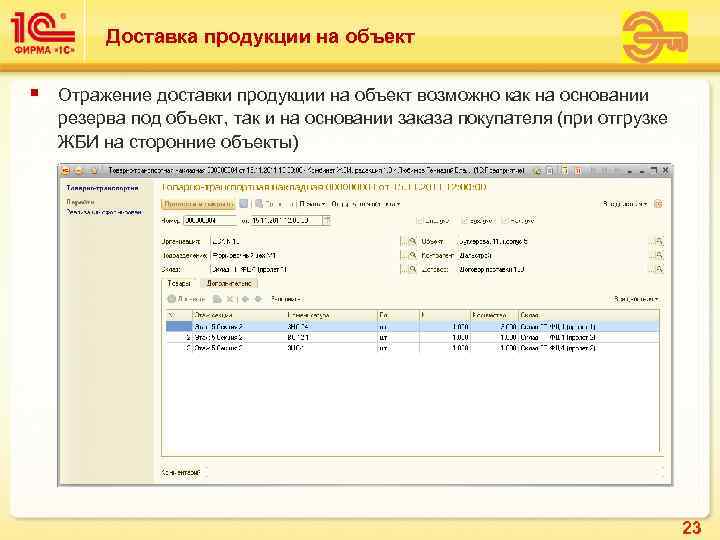Image resolution: width=720 pixels, height=540 pixels.
Task: Click the save diskette icon beside Провести и закрыть
Action: [x=244, y=203]
